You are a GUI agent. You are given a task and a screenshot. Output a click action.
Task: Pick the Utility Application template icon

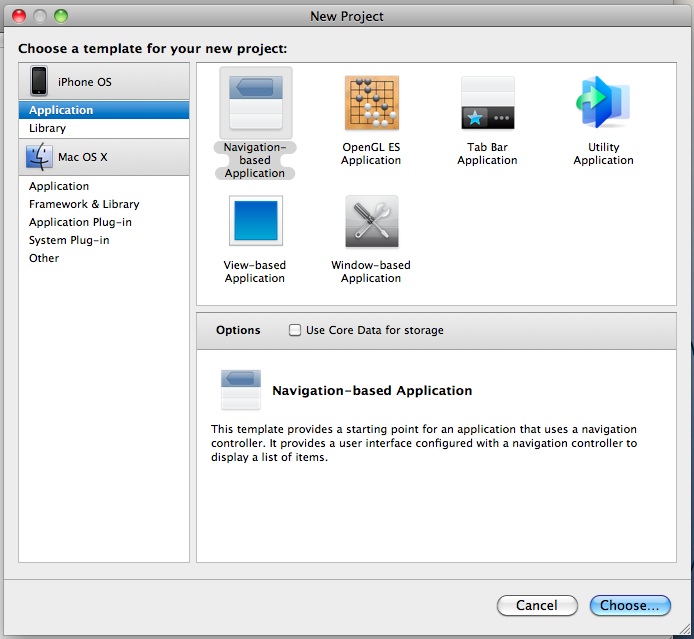coord(603,102)
